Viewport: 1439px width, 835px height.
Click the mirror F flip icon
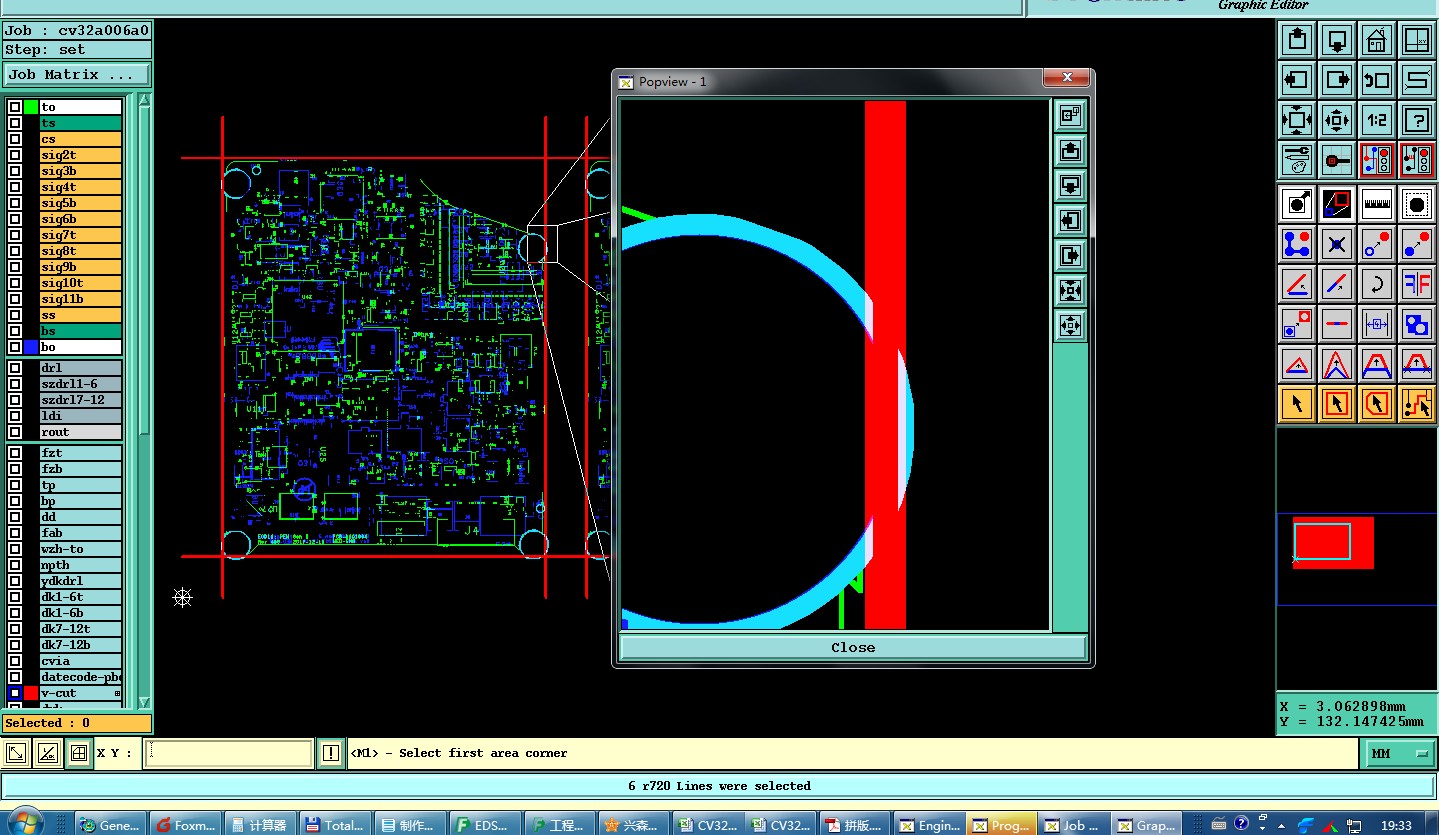pos(1417,284)
